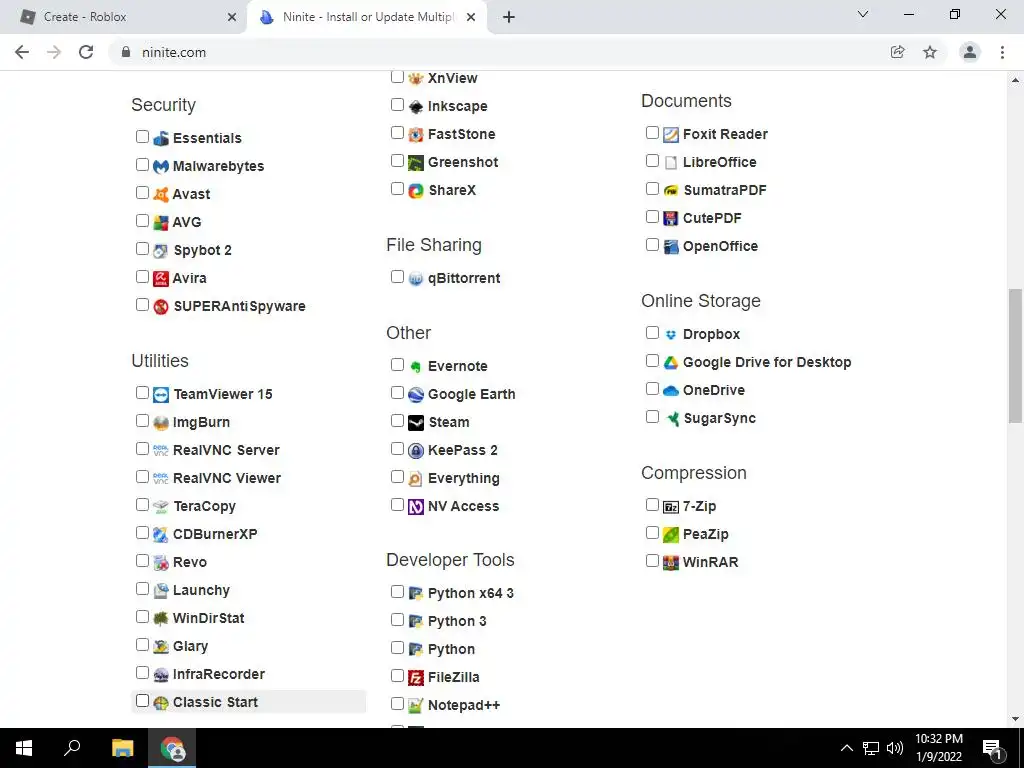
Task: Click the WinDirStat tree icon
Action: (x=161, y=618)
